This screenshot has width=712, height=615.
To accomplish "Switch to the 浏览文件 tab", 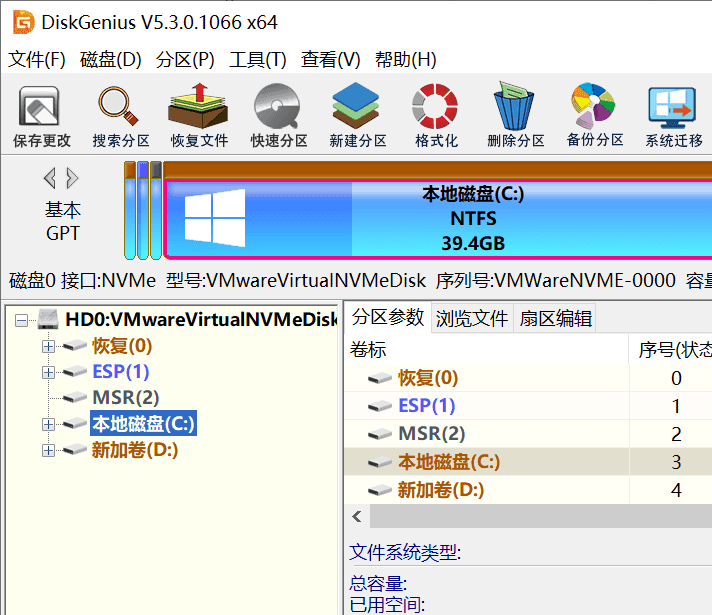I will pos(472,318).
